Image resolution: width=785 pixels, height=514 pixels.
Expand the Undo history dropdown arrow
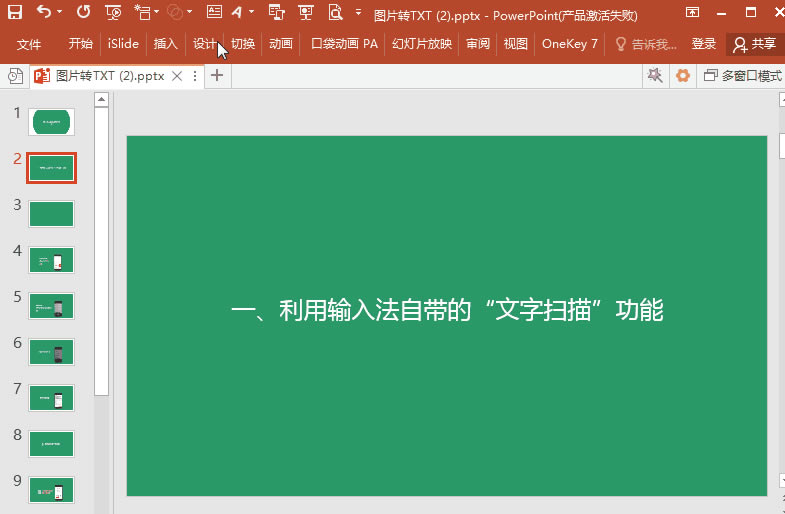pyautogui.click(x=59, y=13)
